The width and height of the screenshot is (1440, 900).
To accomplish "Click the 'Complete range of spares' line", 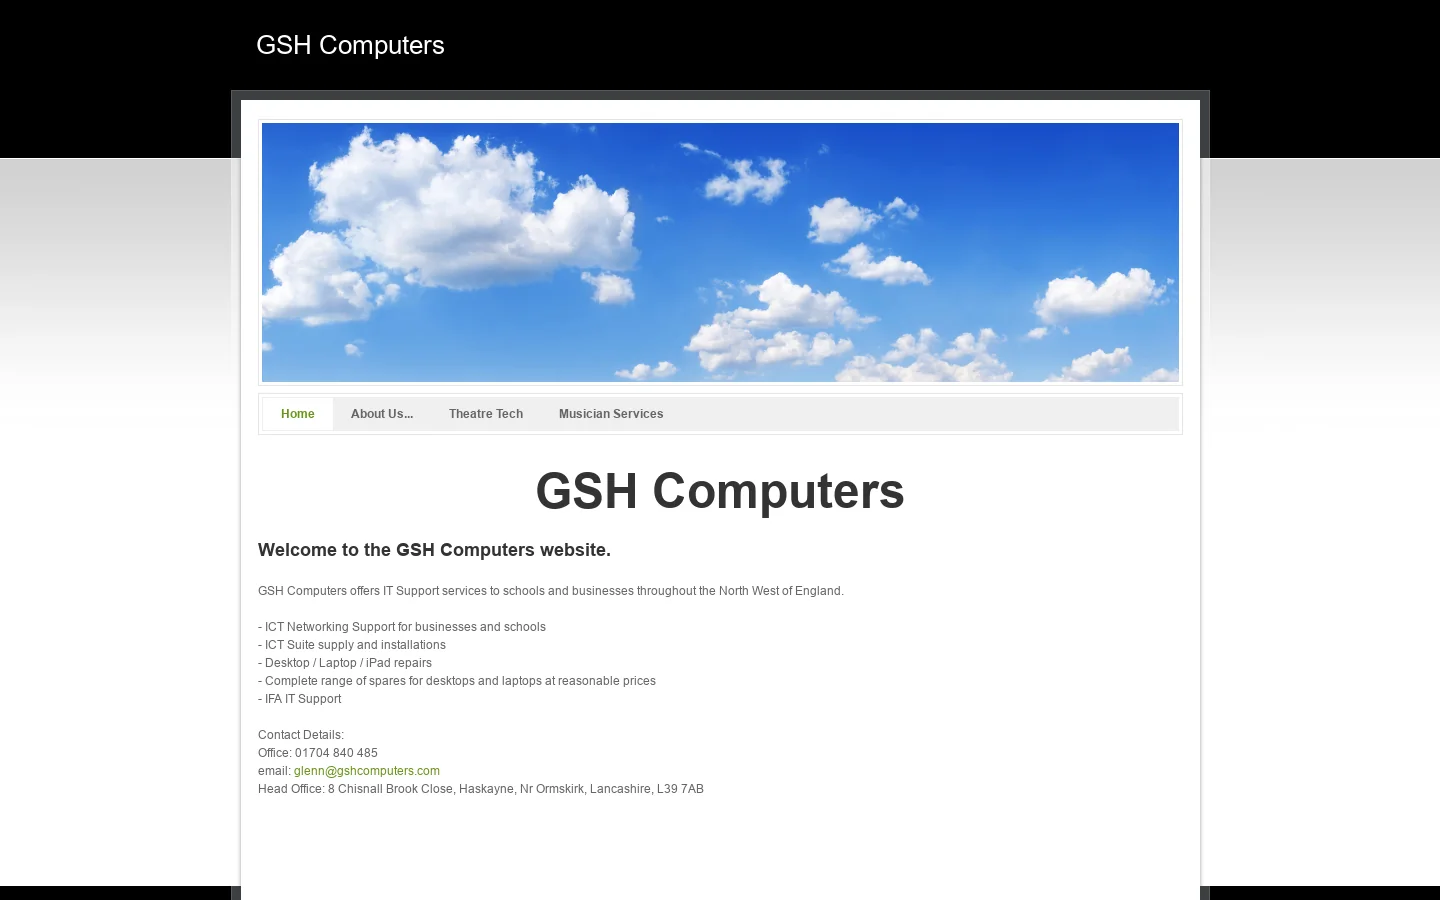I will (x=457, y=681).
